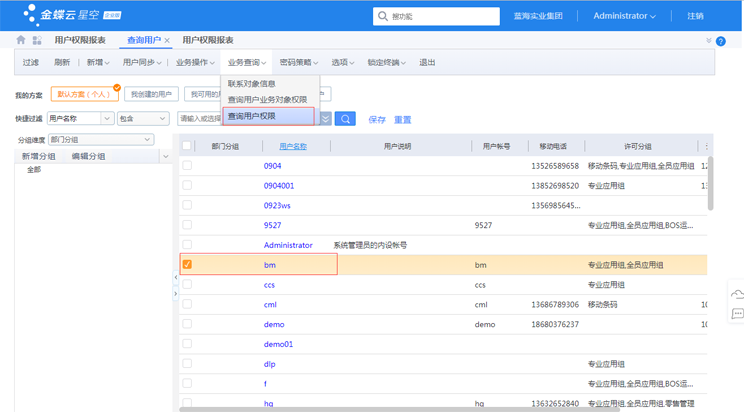The height and width of the screenshot is (412, 744).
Task: Check the row for user 0904
Action: pyautogui.click(x=187, y=165)
